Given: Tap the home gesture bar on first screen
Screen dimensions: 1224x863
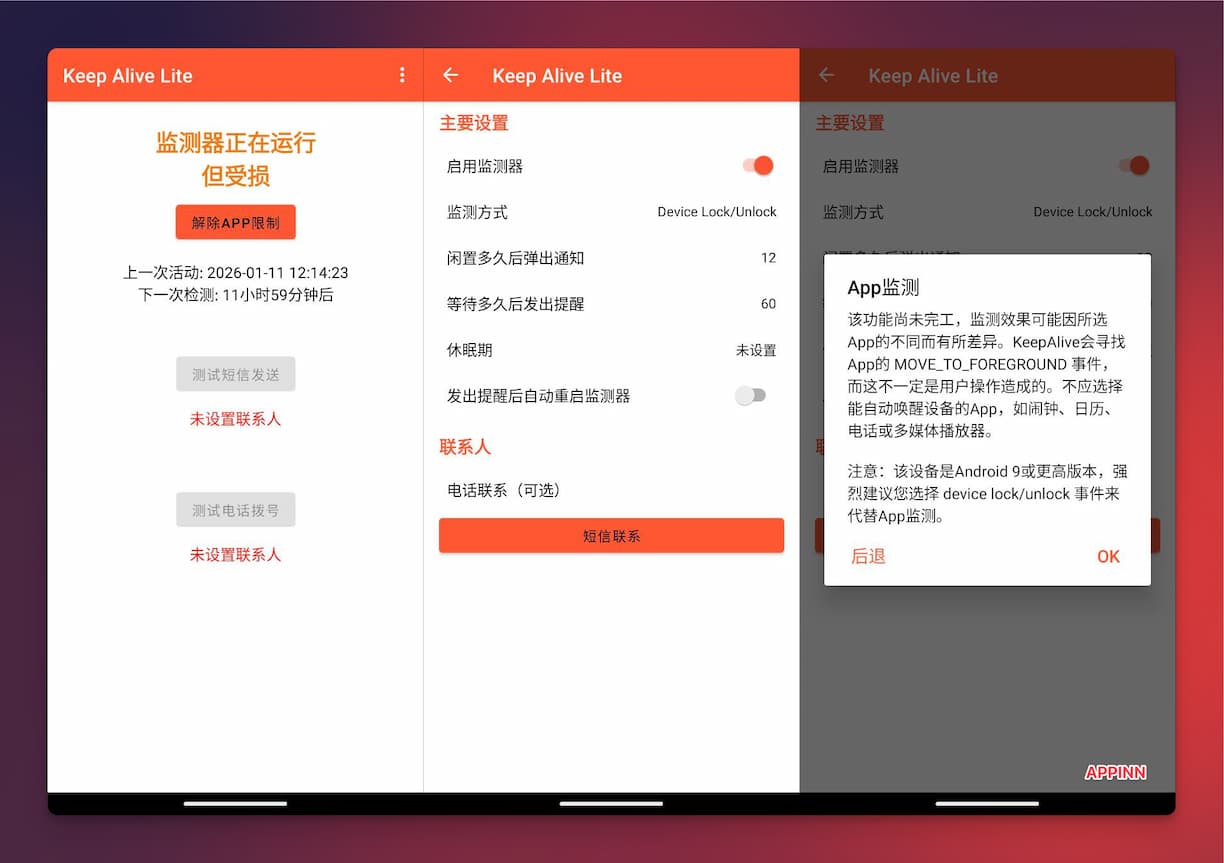Looking at the screenshot, I should 235,803.
